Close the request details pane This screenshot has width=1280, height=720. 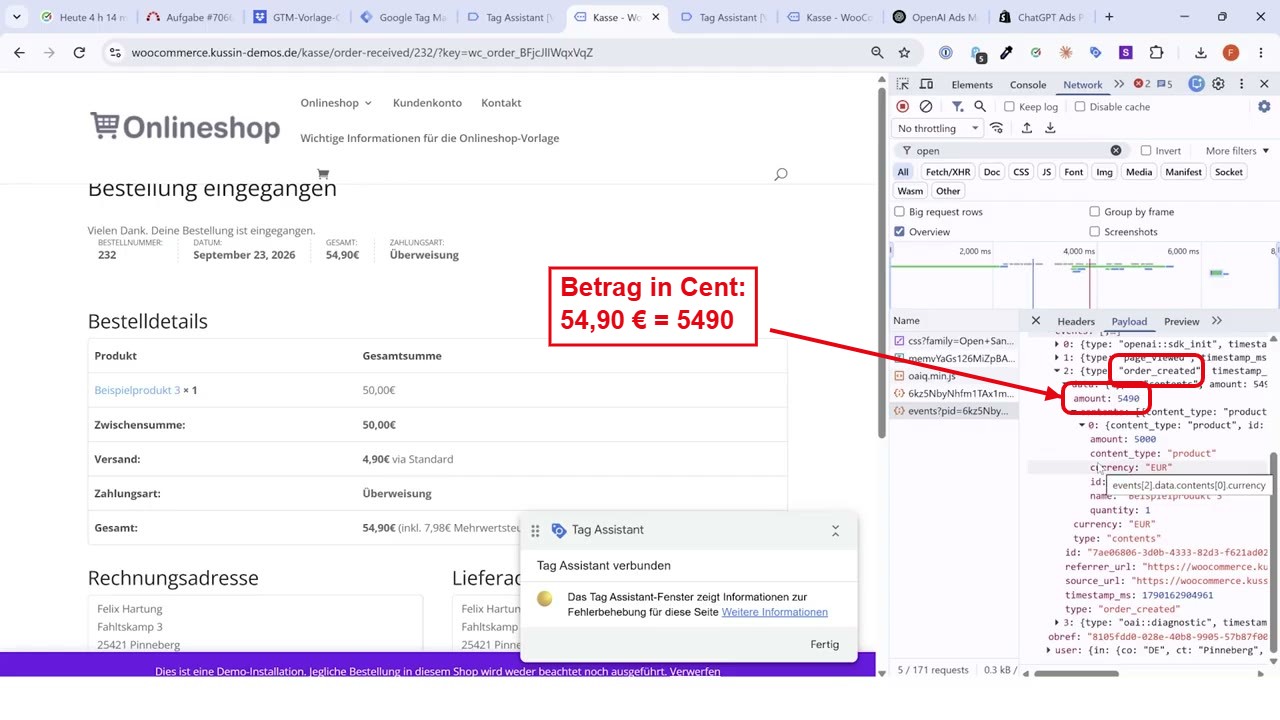point(1036,321)
